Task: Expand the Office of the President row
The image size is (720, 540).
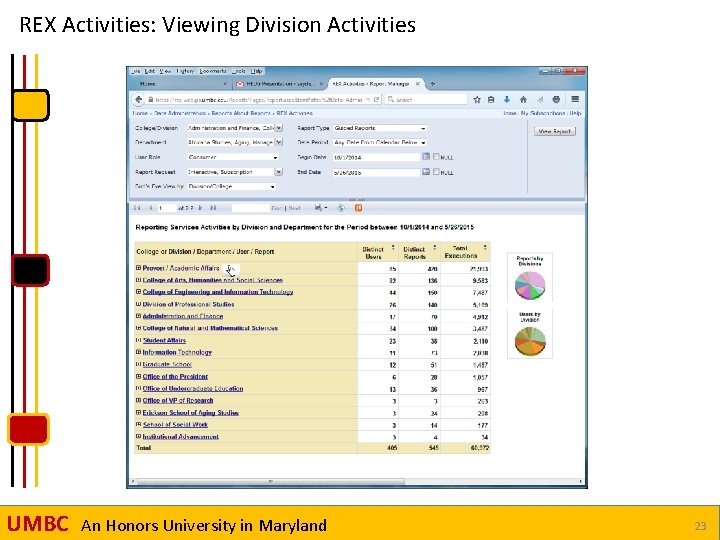Action: pos(138,376)
